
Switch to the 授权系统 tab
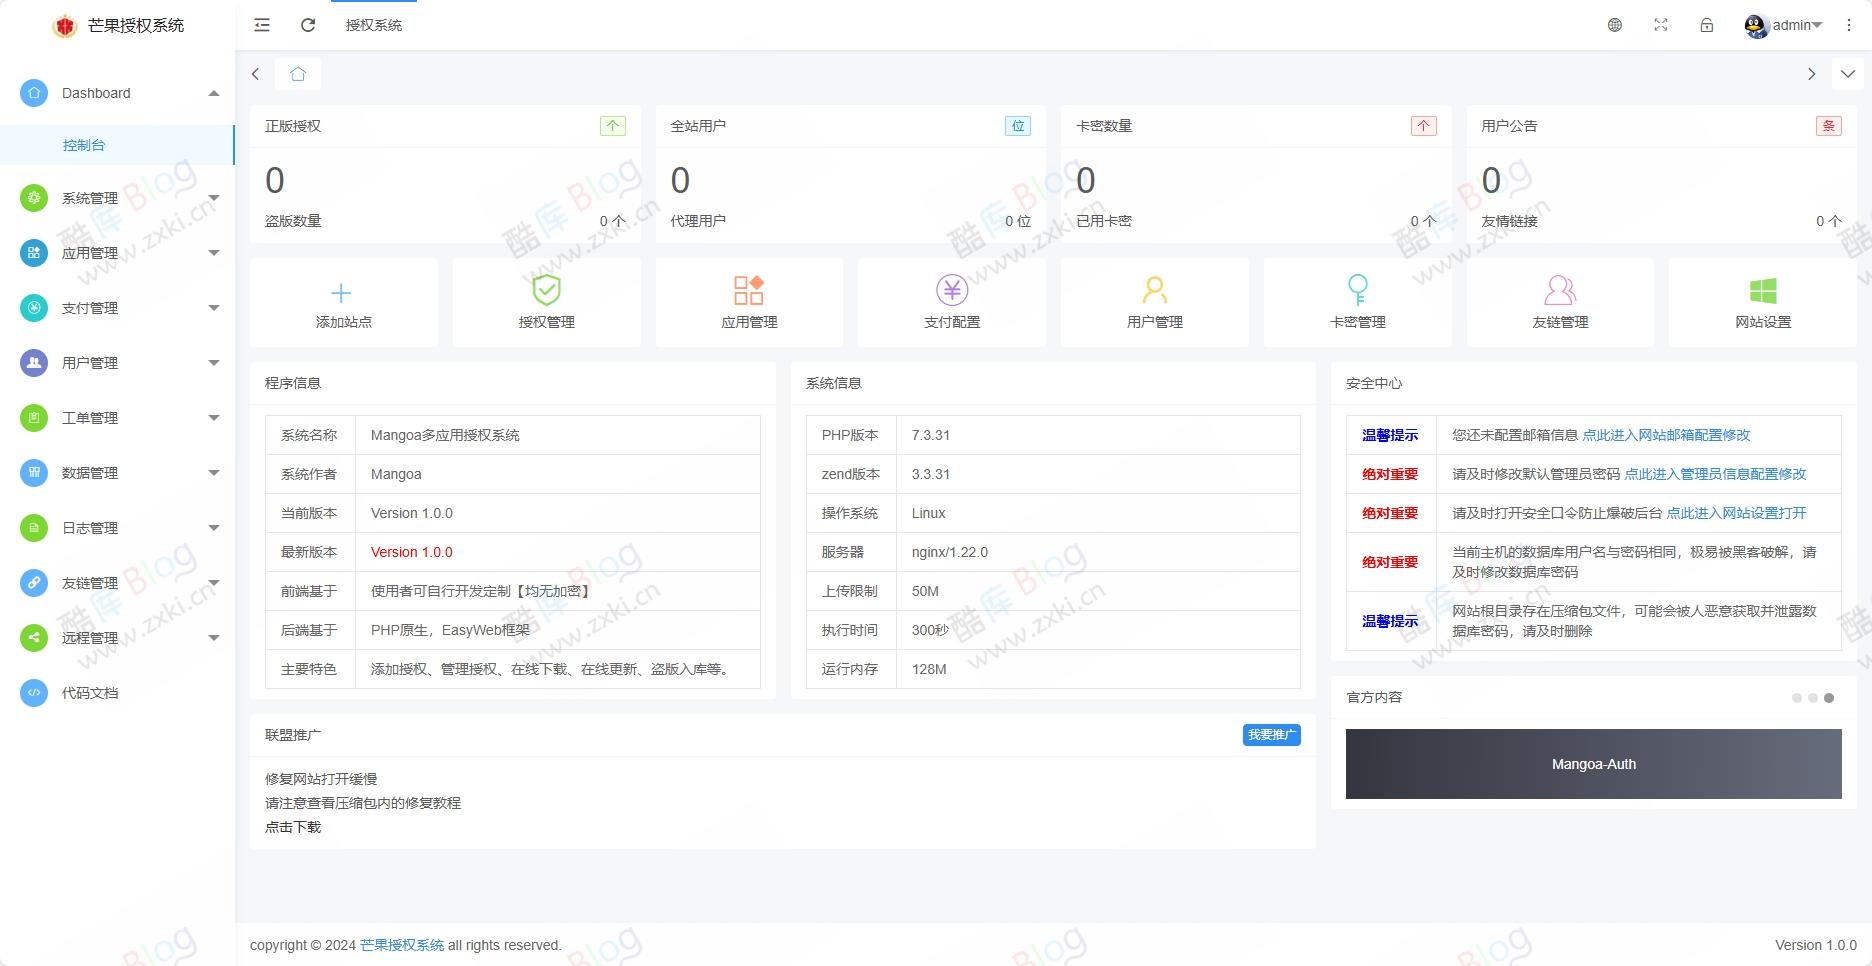tap(374, 25)
